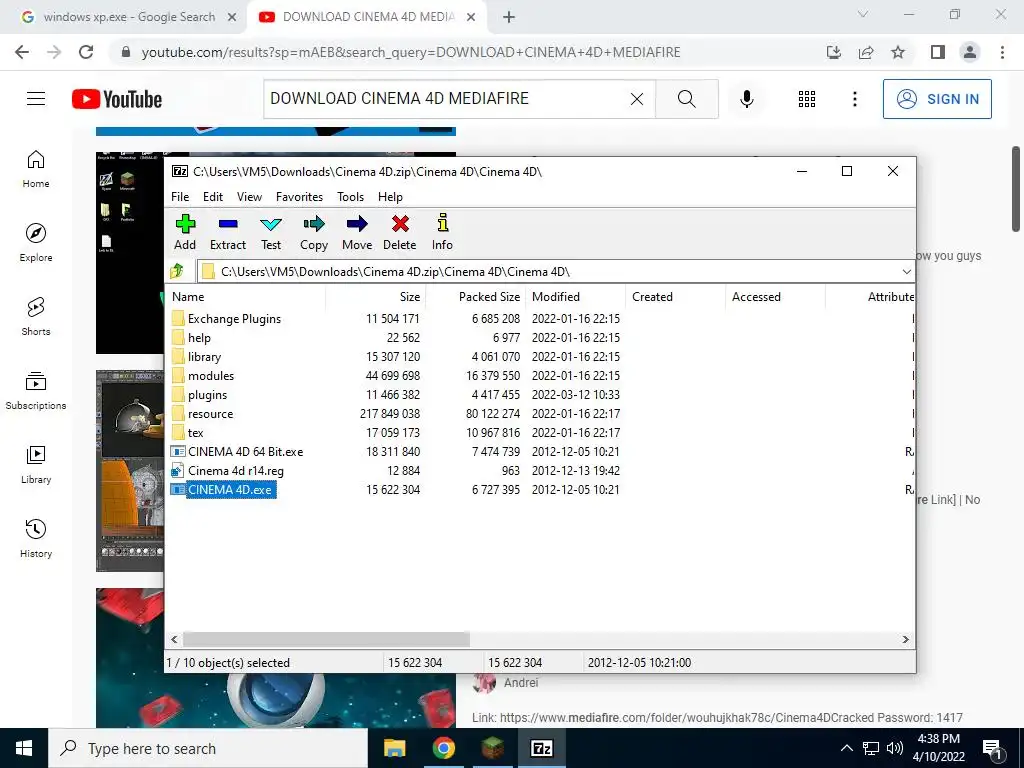
Task: Select the library folder row
Action: (204, 357)
